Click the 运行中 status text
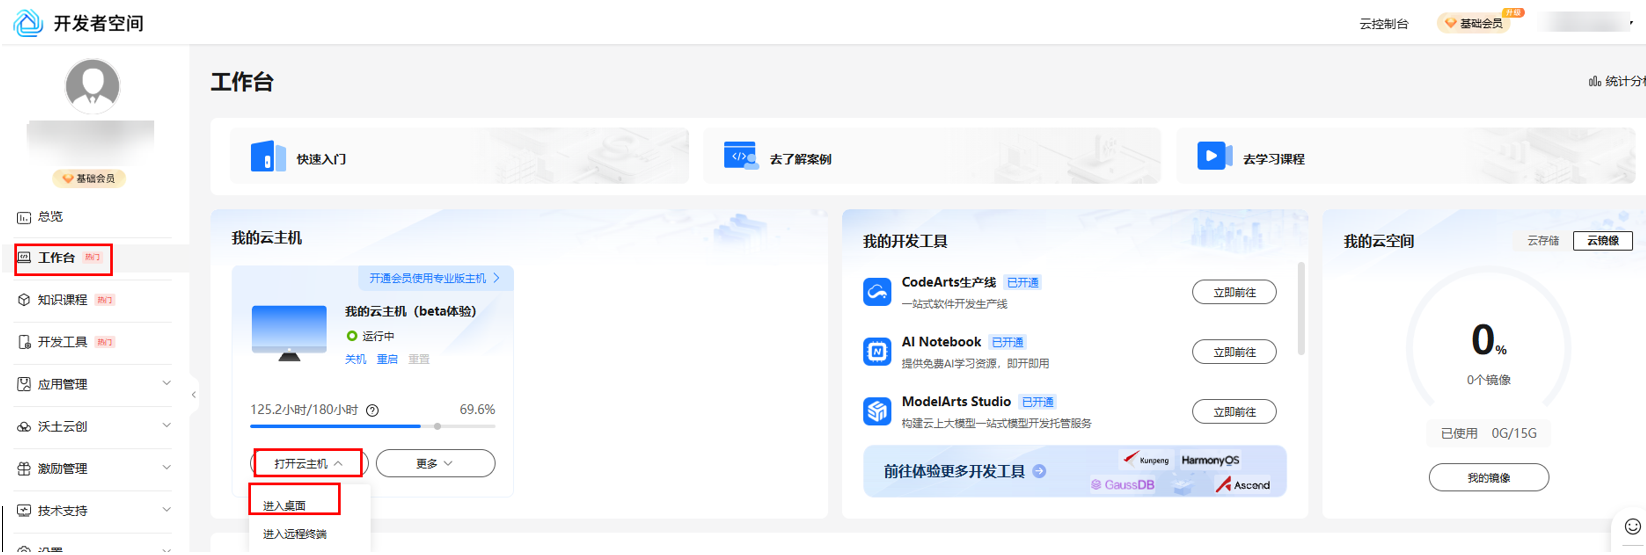Viewport: 1646px width, 555px height. [378, 336]
